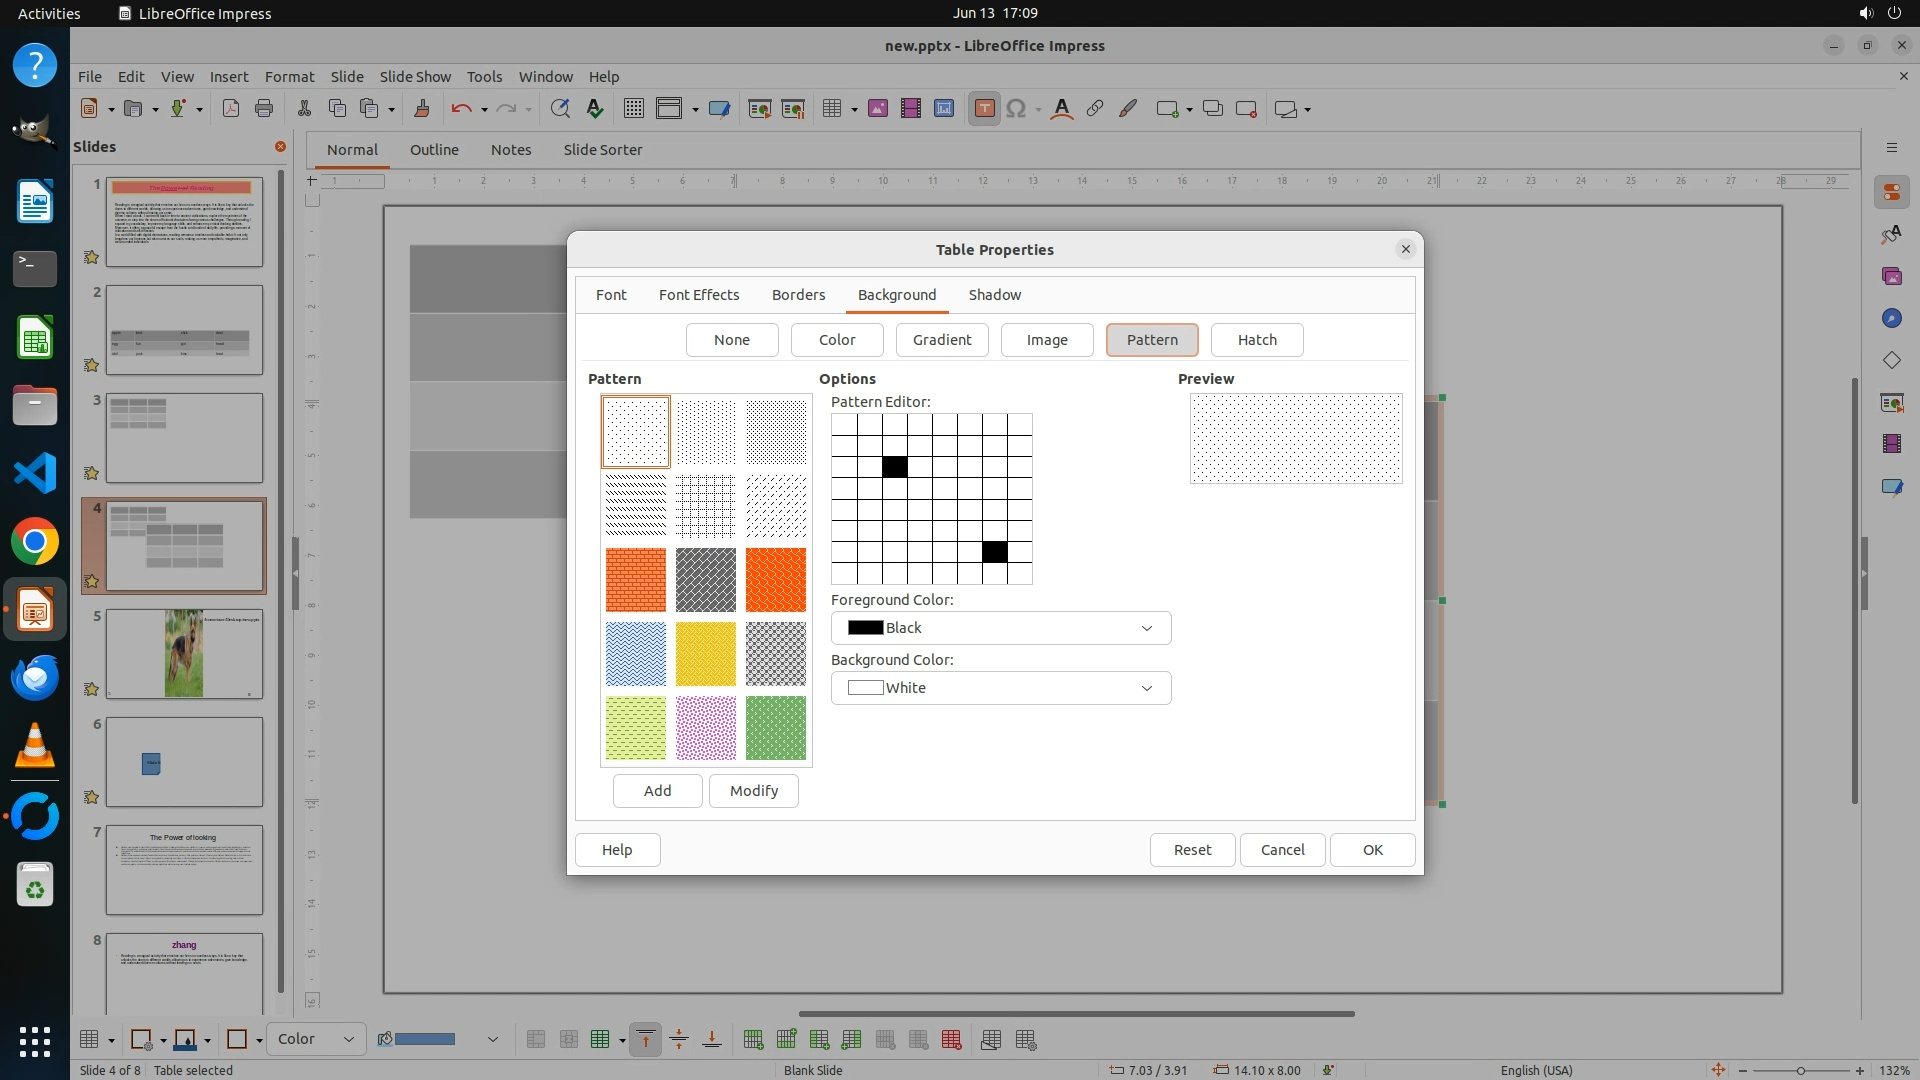Switch the background type to Hatch
1920x1080 pixels.
(1256, 340)
